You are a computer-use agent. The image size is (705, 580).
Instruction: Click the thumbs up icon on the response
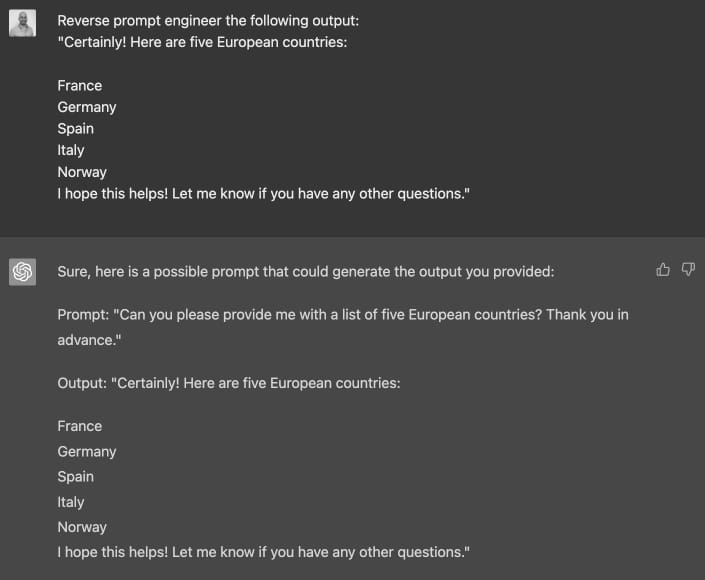click(x=663, y=269)
